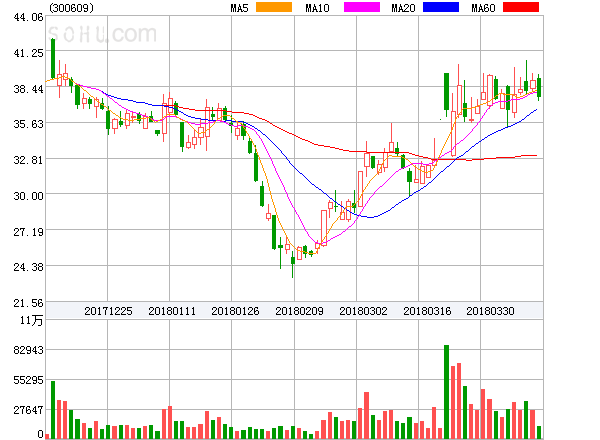Click the first tall green candlestick near 41.25
600x440 pixels.
tap(53, 58)
